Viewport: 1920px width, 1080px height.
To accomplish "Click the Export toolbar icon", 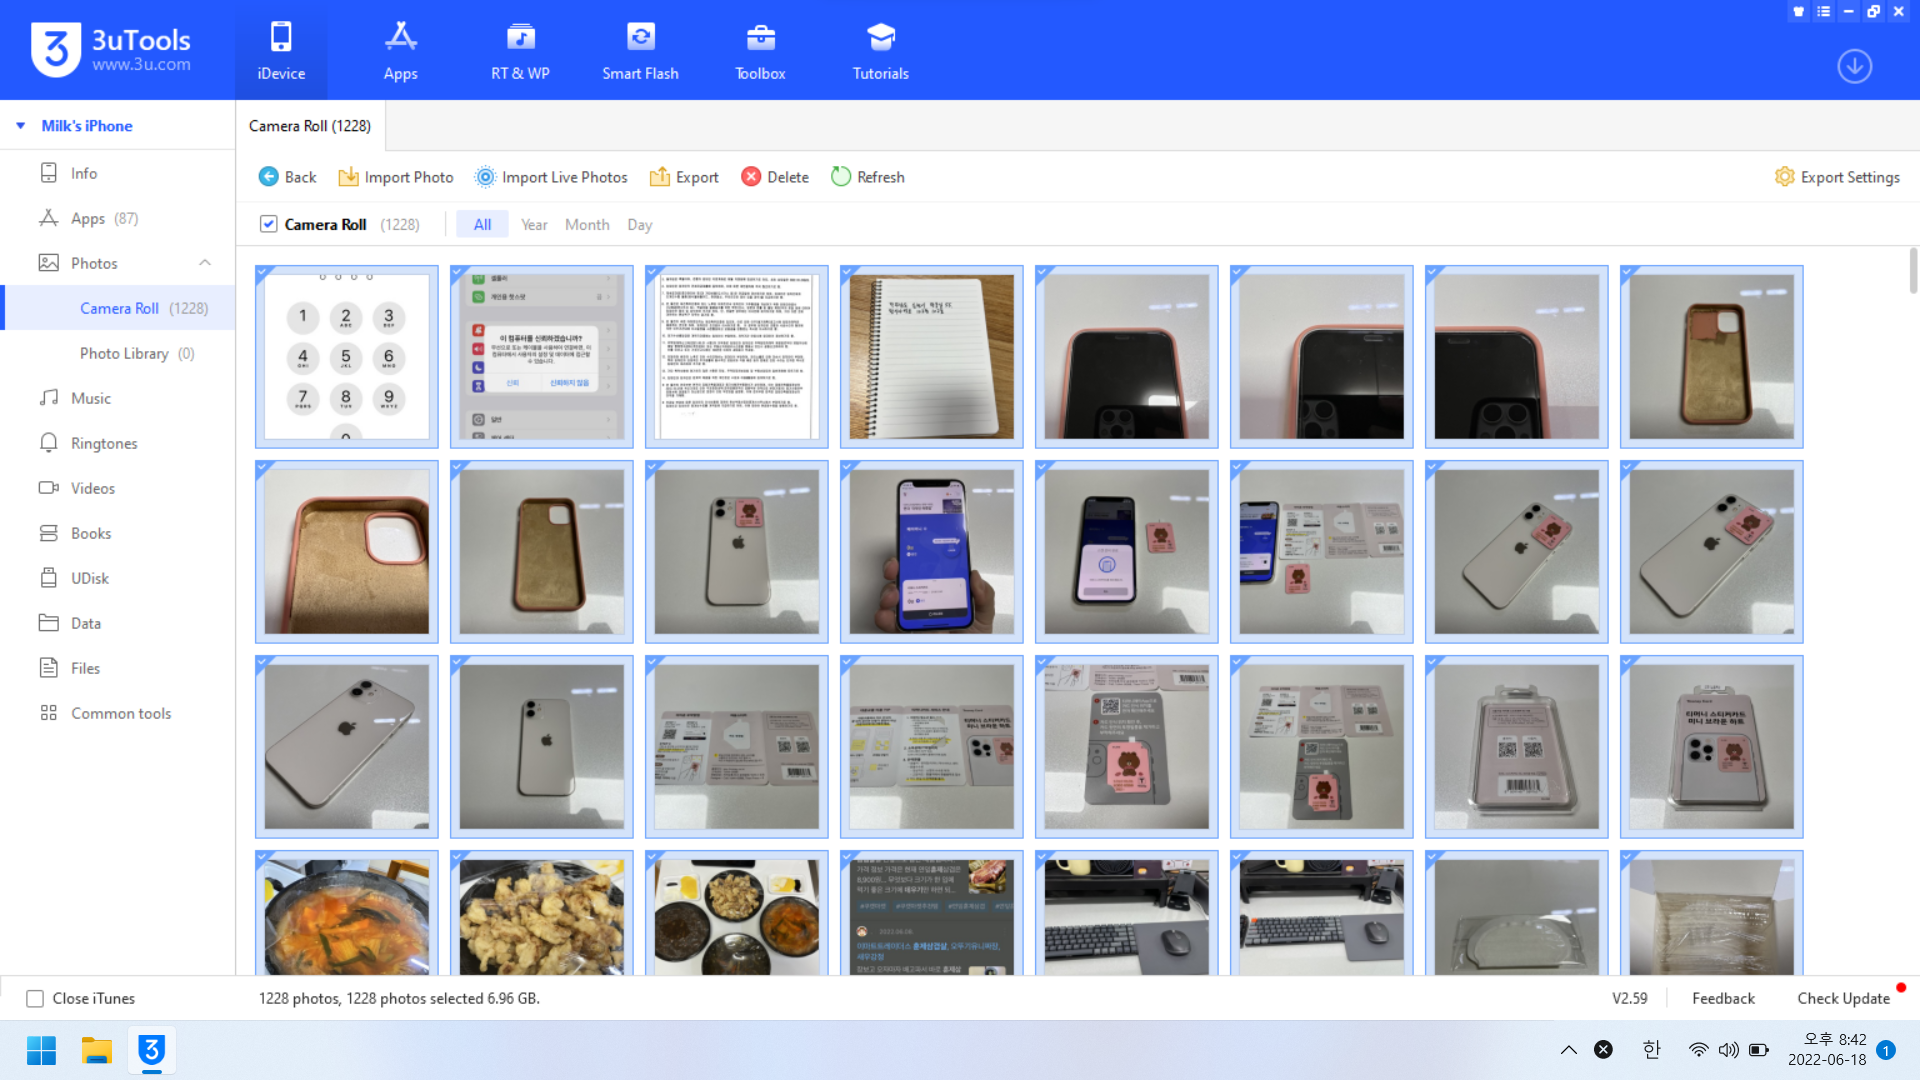I will pyautogui.click(x=660, y=177).
